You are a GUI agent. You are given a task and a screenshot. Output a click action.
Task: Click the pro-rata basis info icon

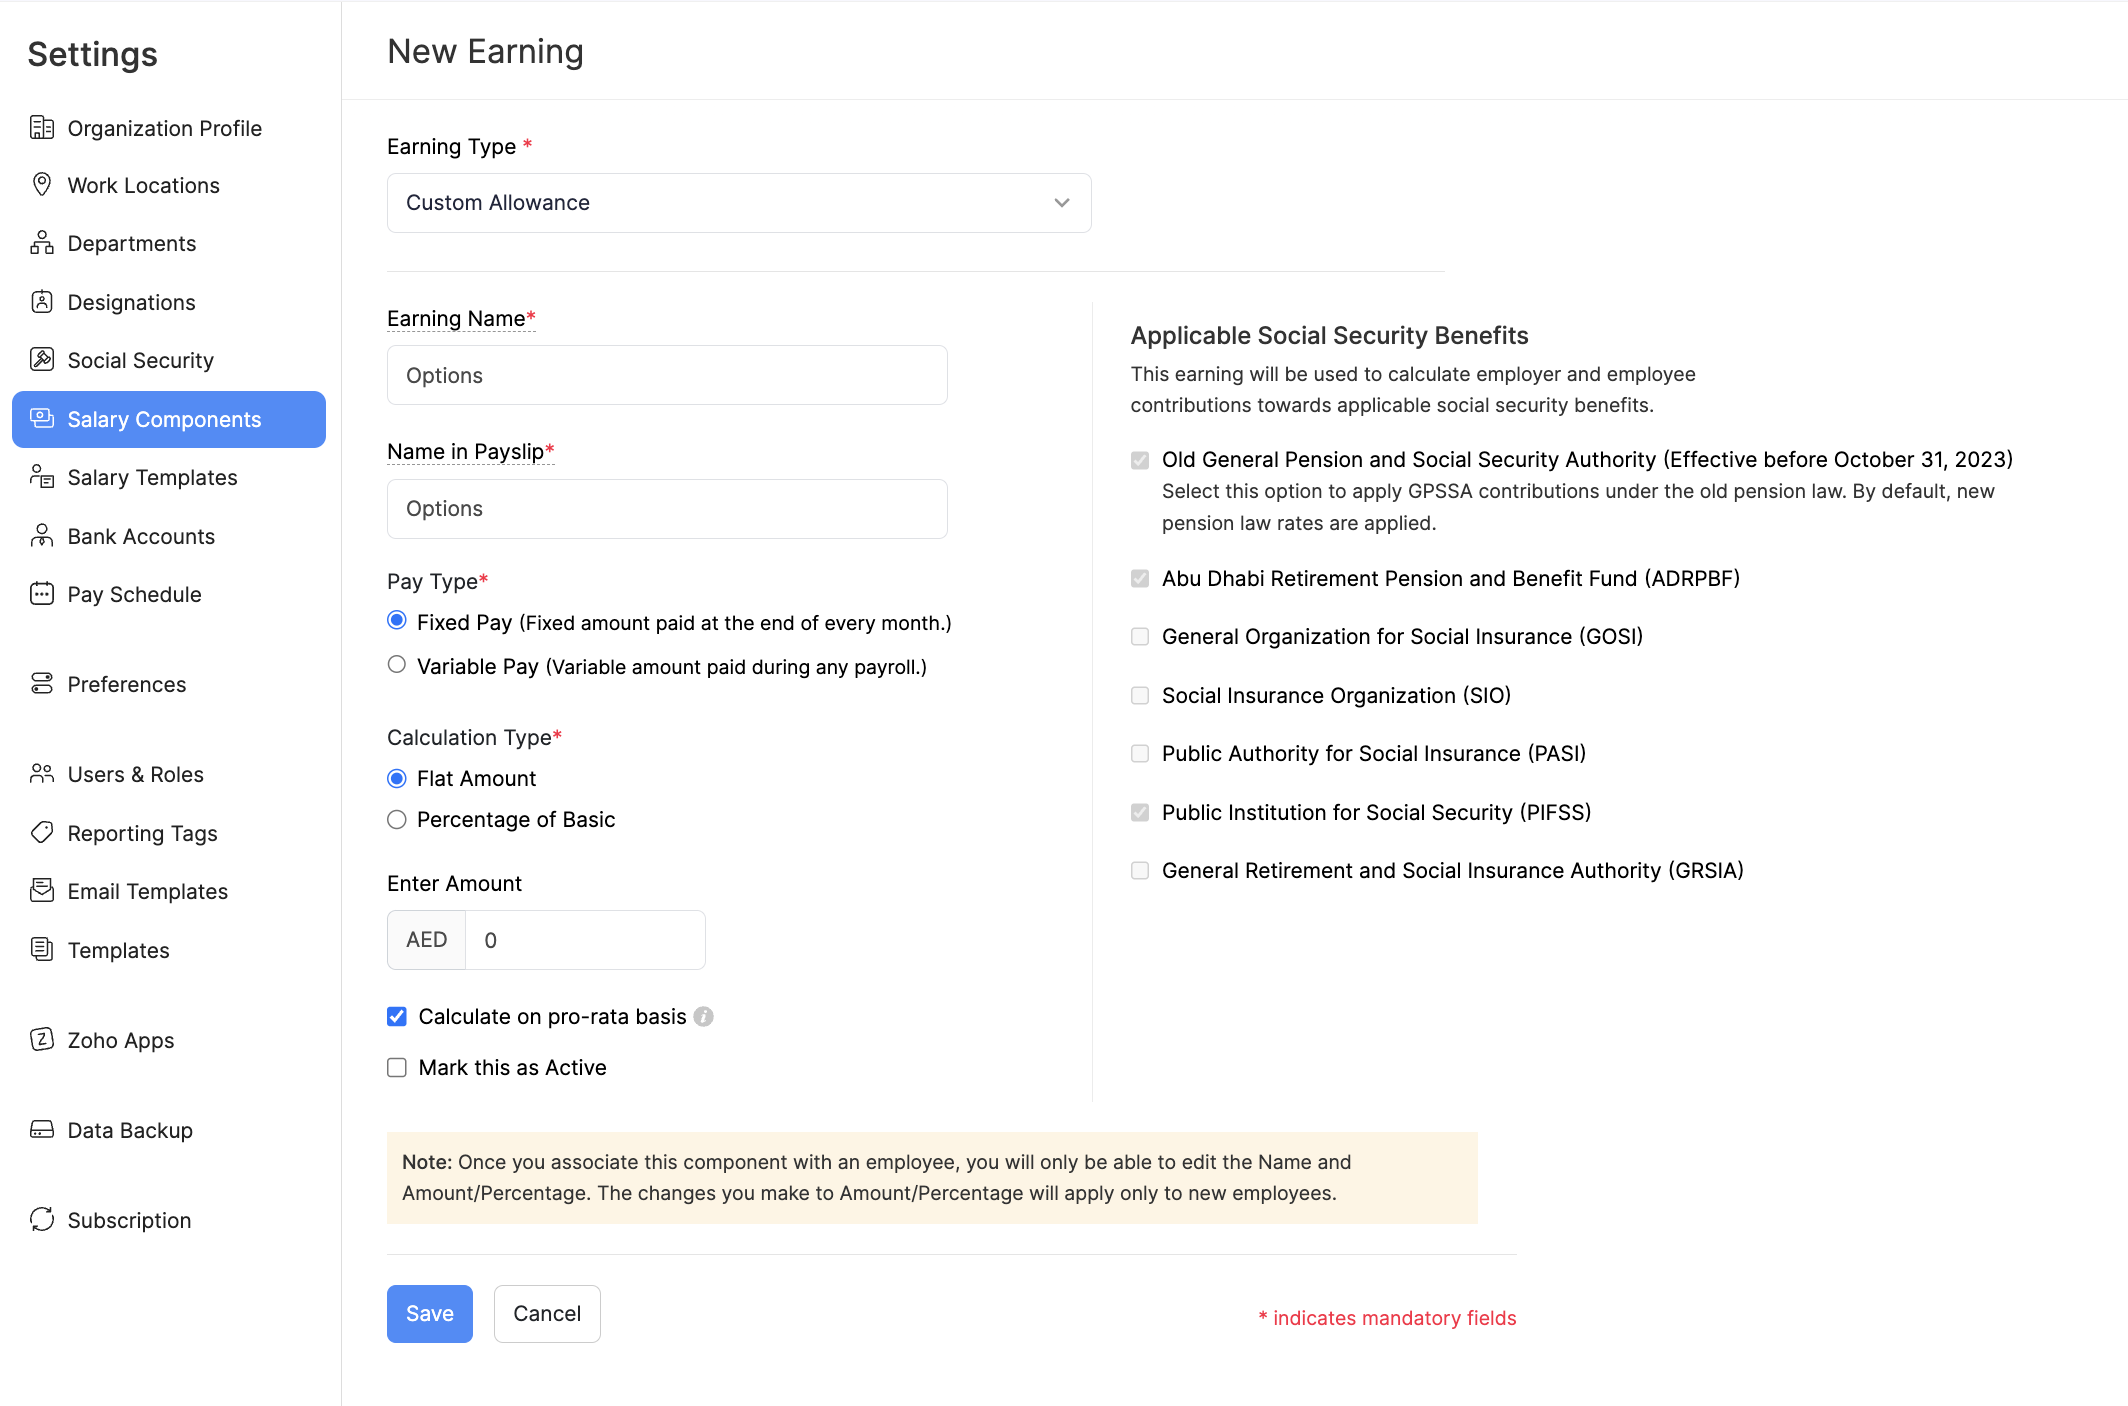704,1016
